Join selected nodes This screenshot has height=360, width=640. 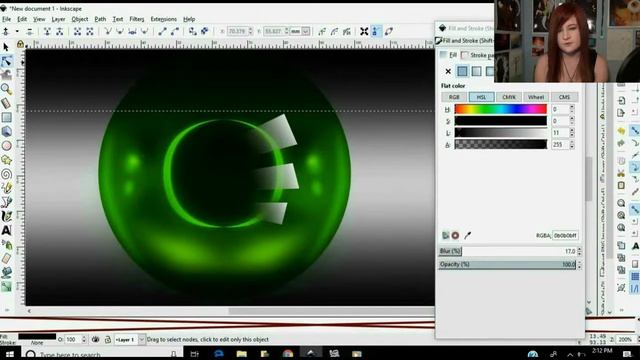point(47,31)
